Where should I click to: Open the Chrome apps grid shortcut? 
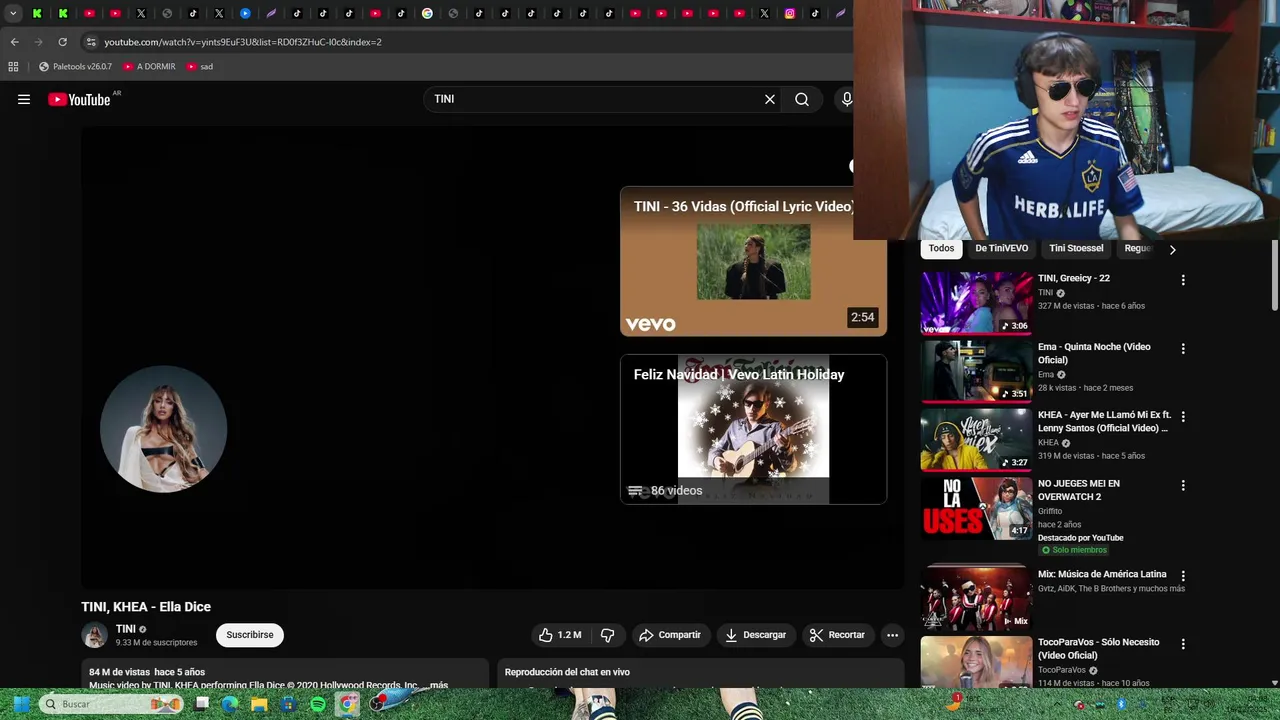pos(13,67)
